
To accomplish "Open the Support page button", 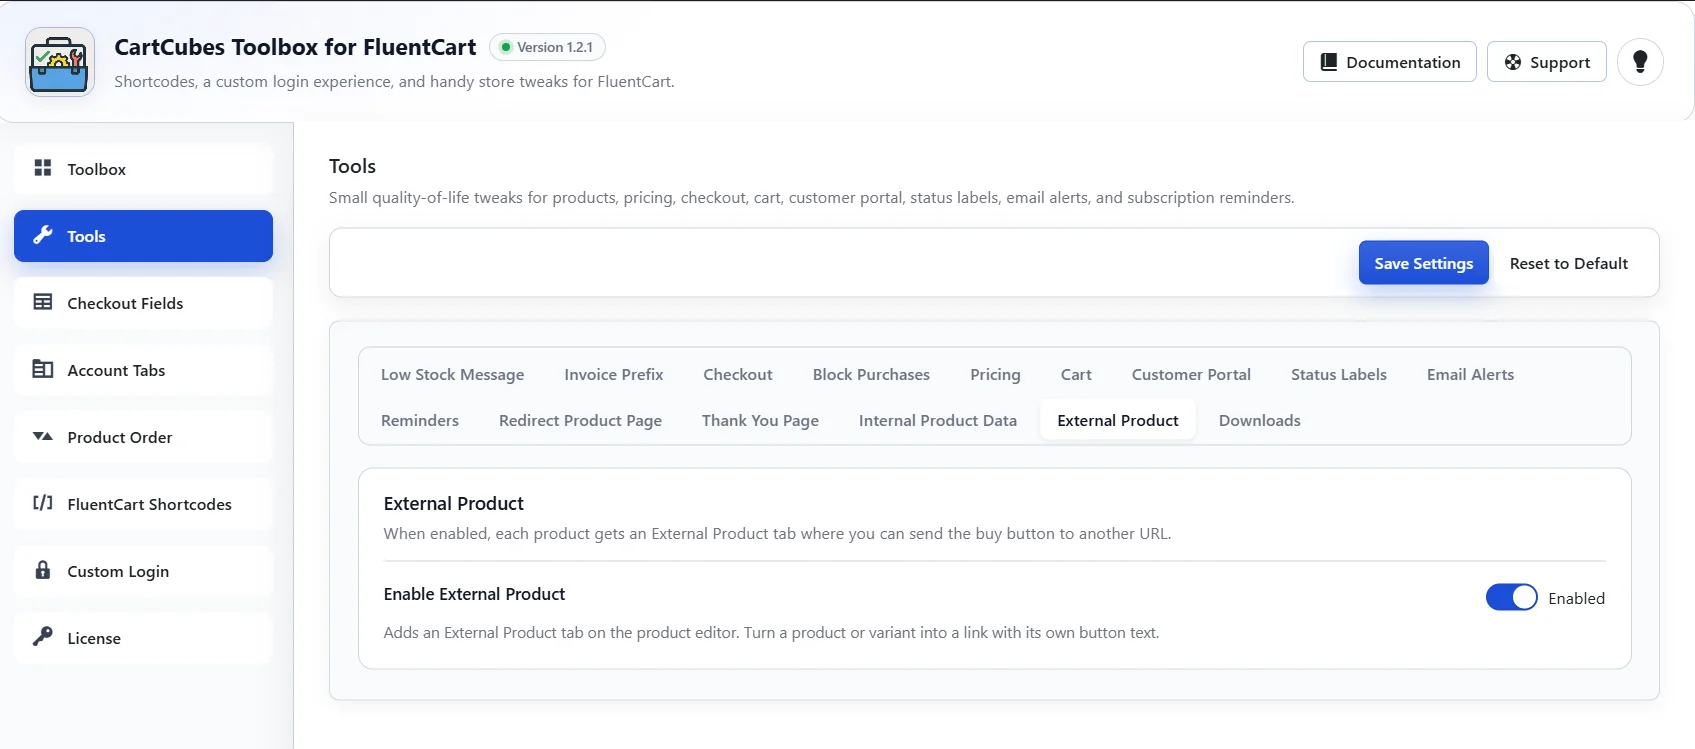I will coord(1546,62).
